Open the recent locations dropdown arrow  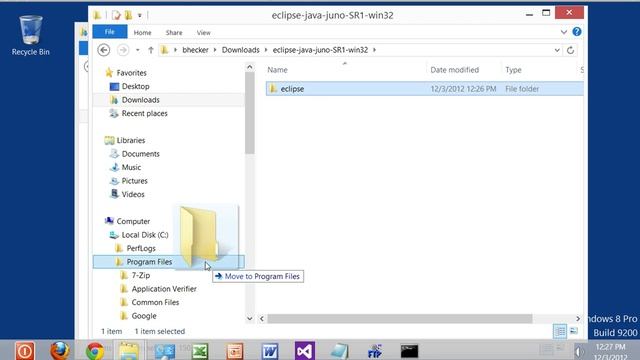pos(138,50)
